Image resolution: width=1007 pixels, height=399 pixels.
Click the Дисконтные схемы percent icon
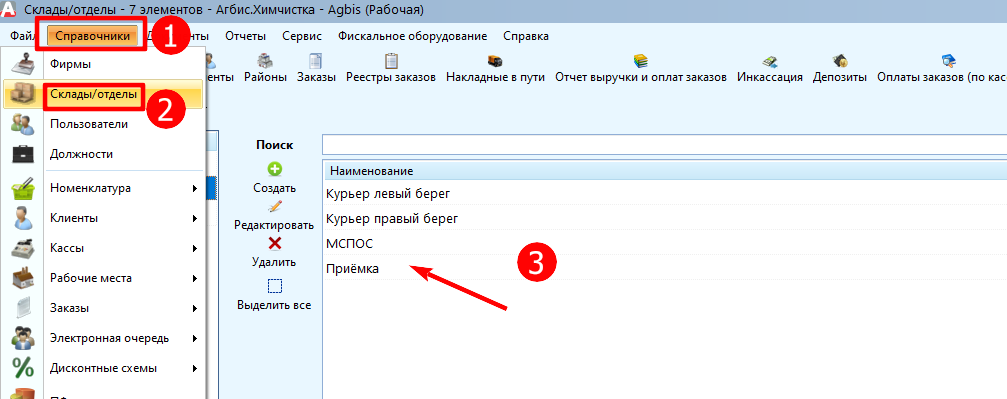click(x=23, y=368)
